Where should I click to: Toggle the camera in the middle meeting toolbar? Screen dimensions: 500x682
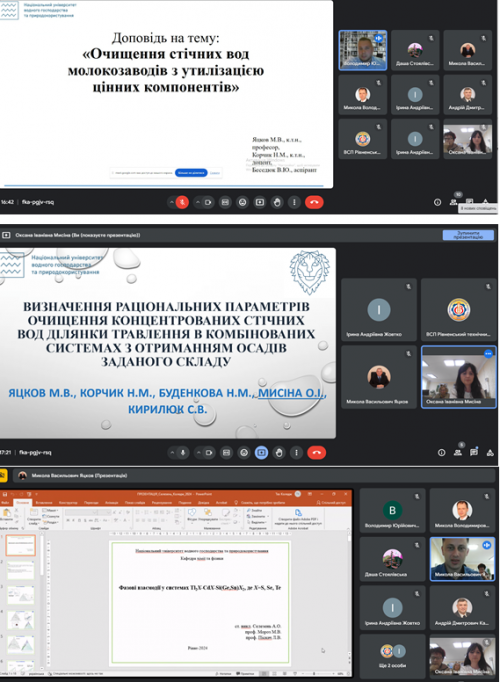click(209, 453)
